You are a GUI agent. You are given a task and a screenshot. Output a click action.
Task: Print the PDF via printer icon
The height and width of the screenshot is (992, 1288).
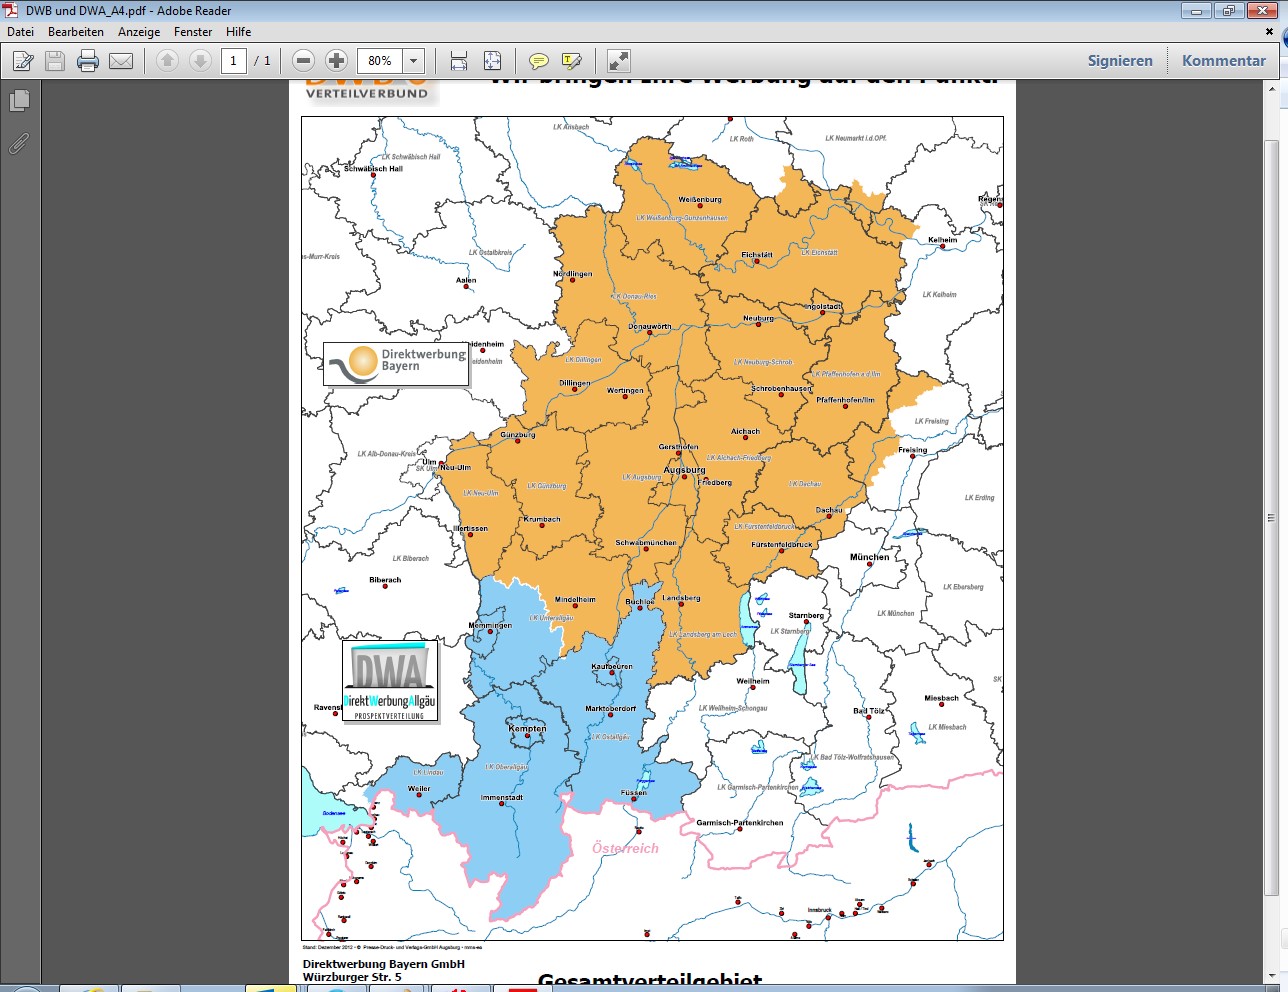click(88, 61)
